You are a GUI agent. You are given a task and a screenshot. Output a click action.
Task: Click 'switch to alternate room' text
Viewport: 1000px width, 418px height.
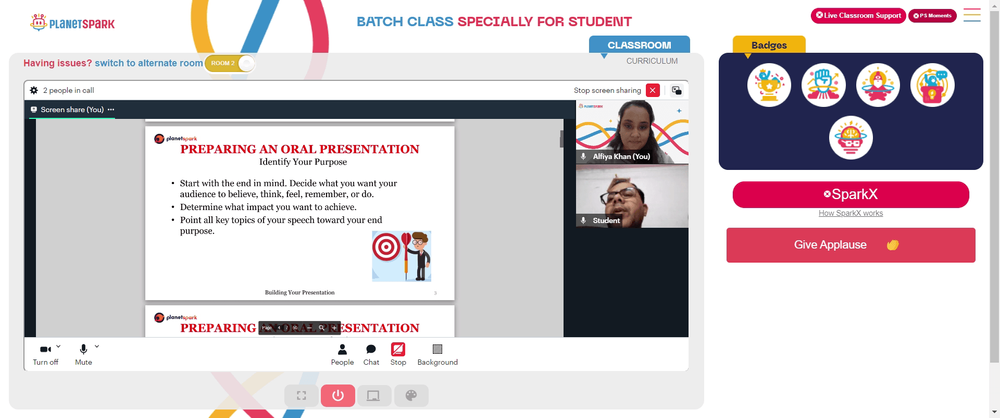pos(149,63)
